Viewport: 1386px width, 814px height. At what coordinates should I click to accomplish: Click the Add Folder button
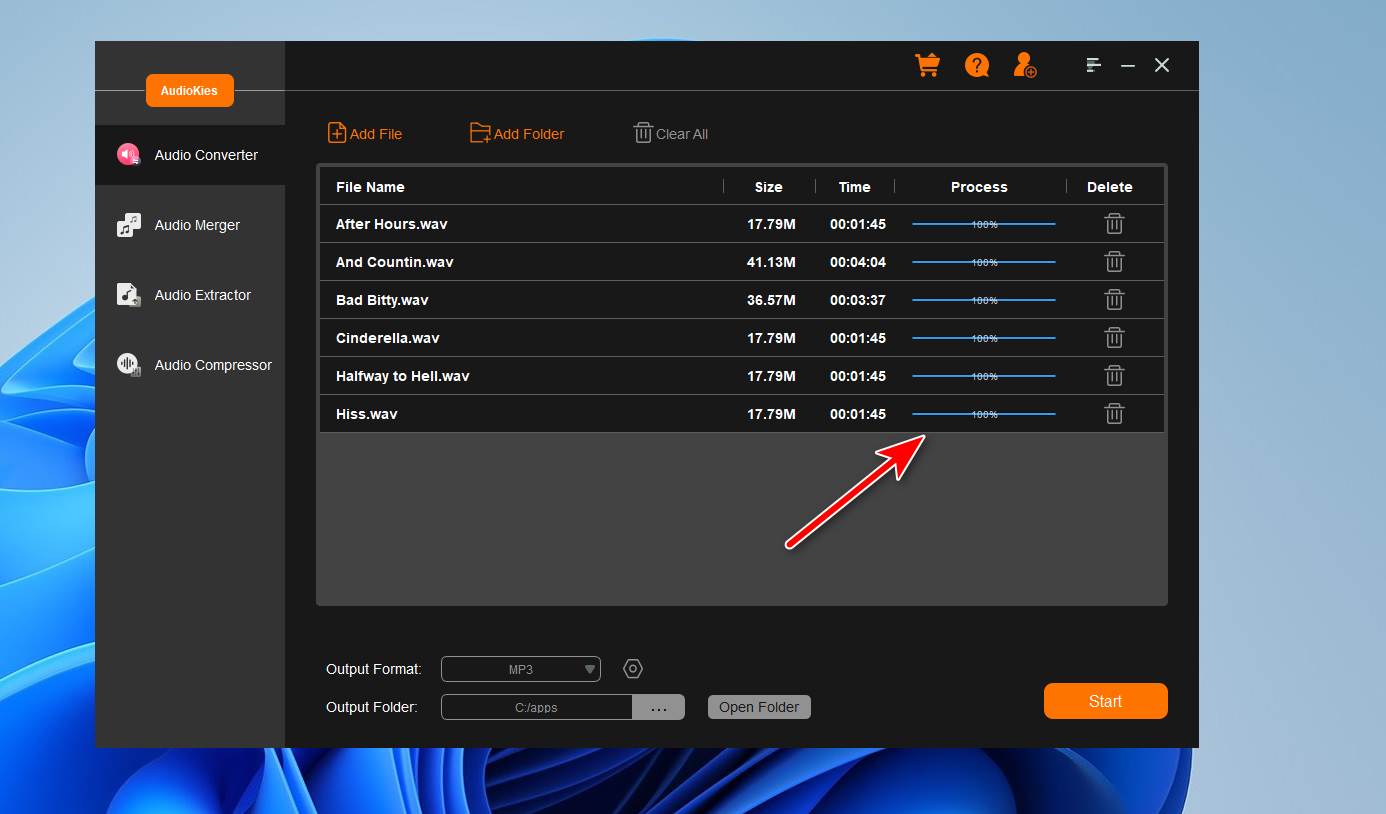click(x=517, y=133)
